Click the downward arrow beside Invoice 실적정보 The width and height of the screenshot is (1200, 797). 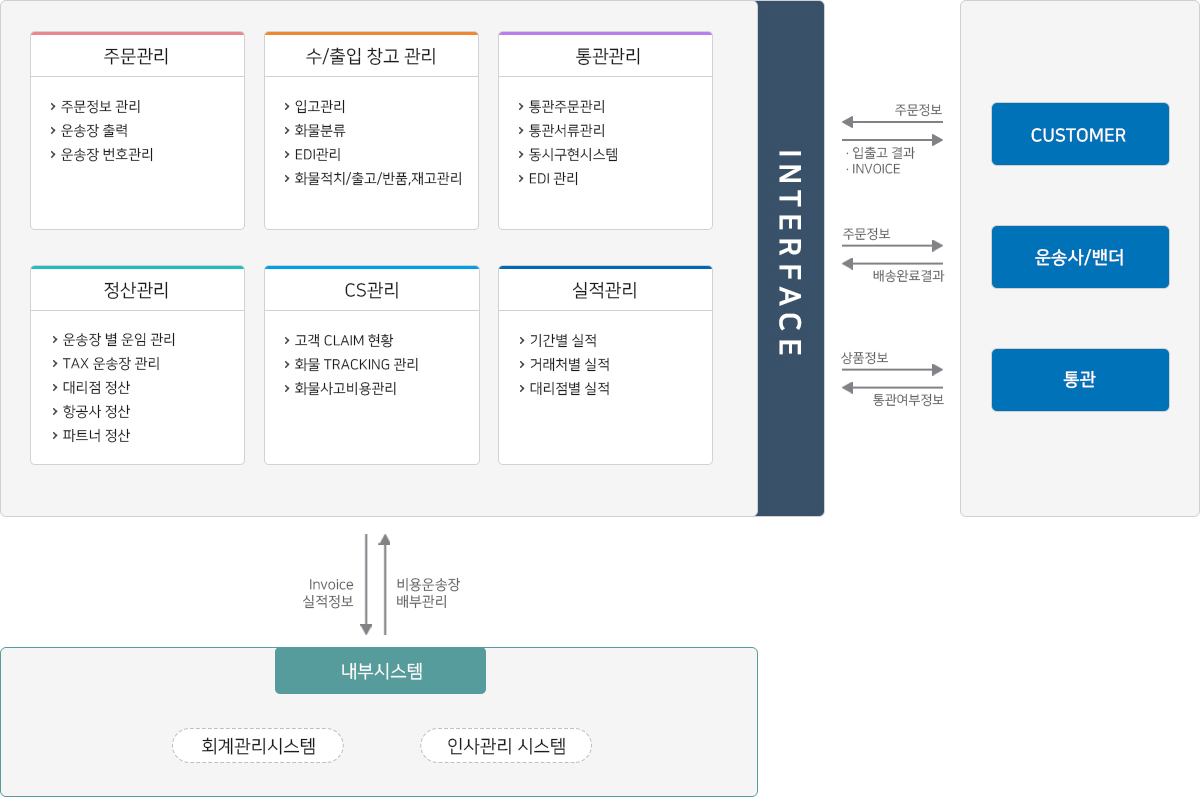point(366,585)
